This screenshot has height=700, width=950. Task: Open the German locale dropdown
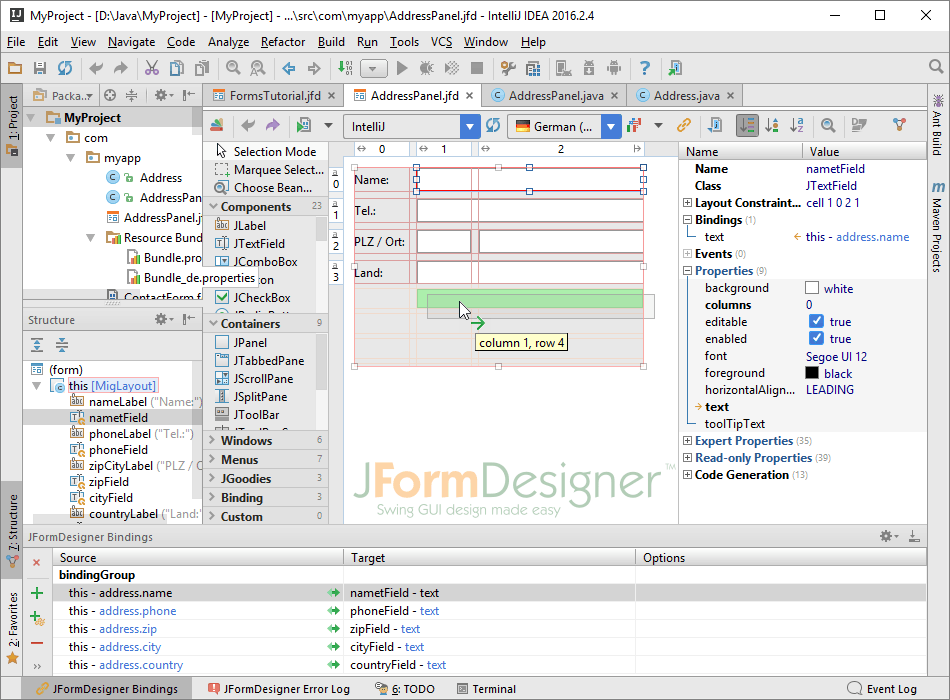(x=611, y=127)
